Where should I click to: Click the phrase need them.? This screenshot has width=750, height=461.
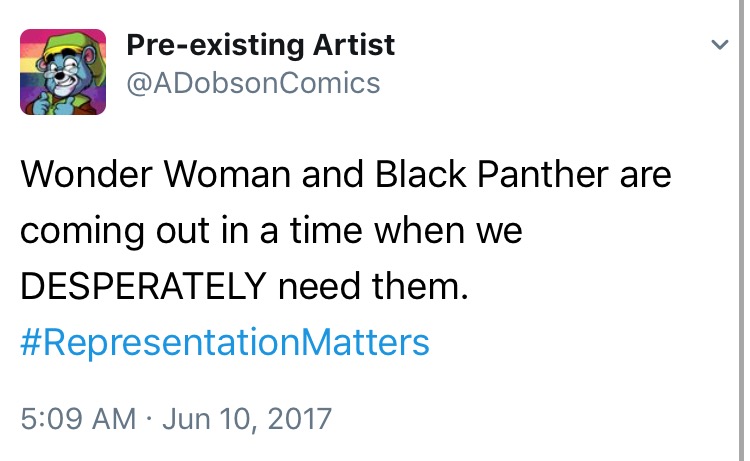pos(373,286)
